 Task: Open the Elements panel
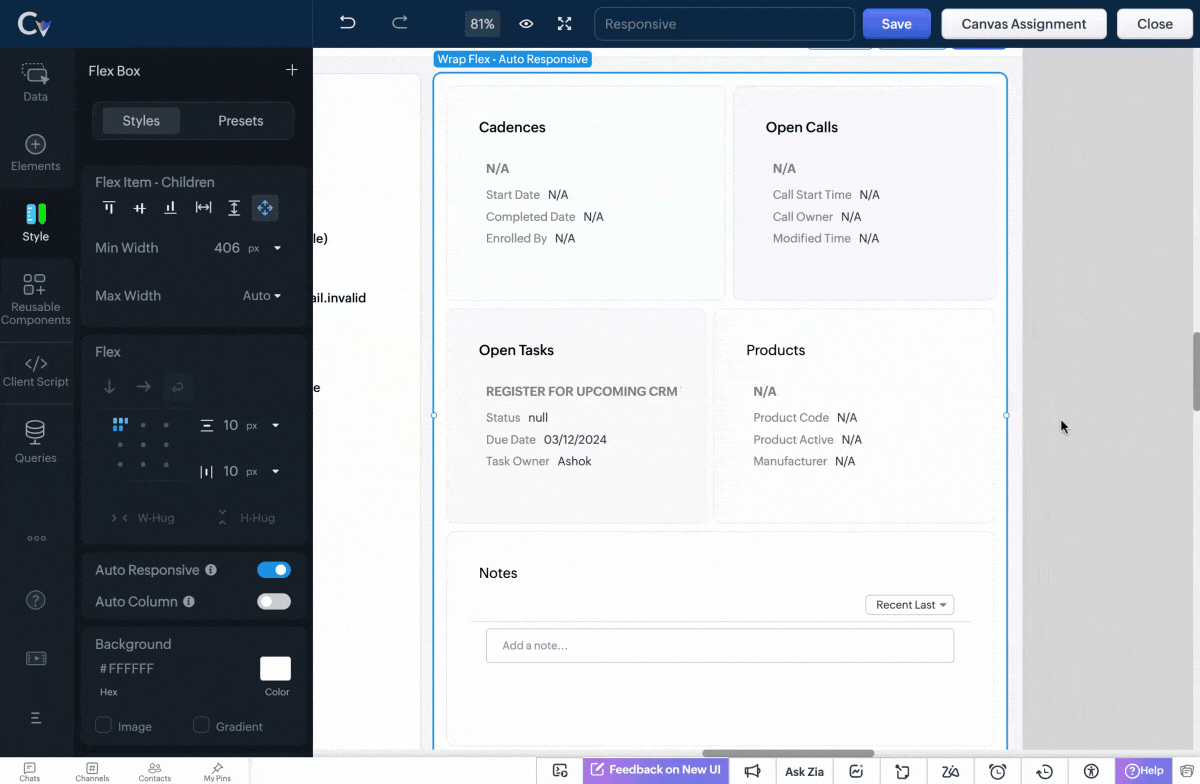[x=36, y=153]
